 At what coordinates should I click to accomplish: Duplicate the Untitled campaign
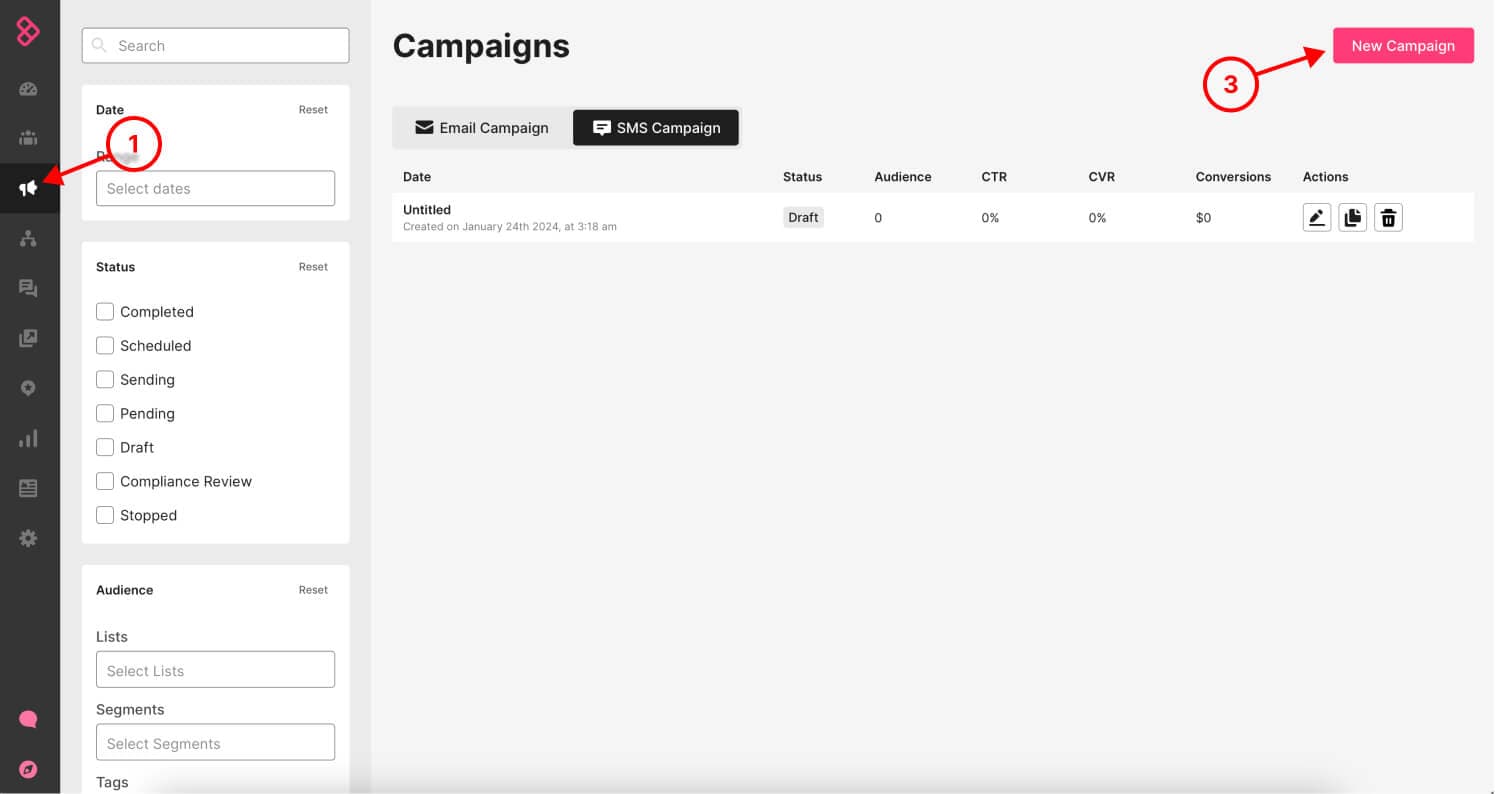click(1352, 217)
